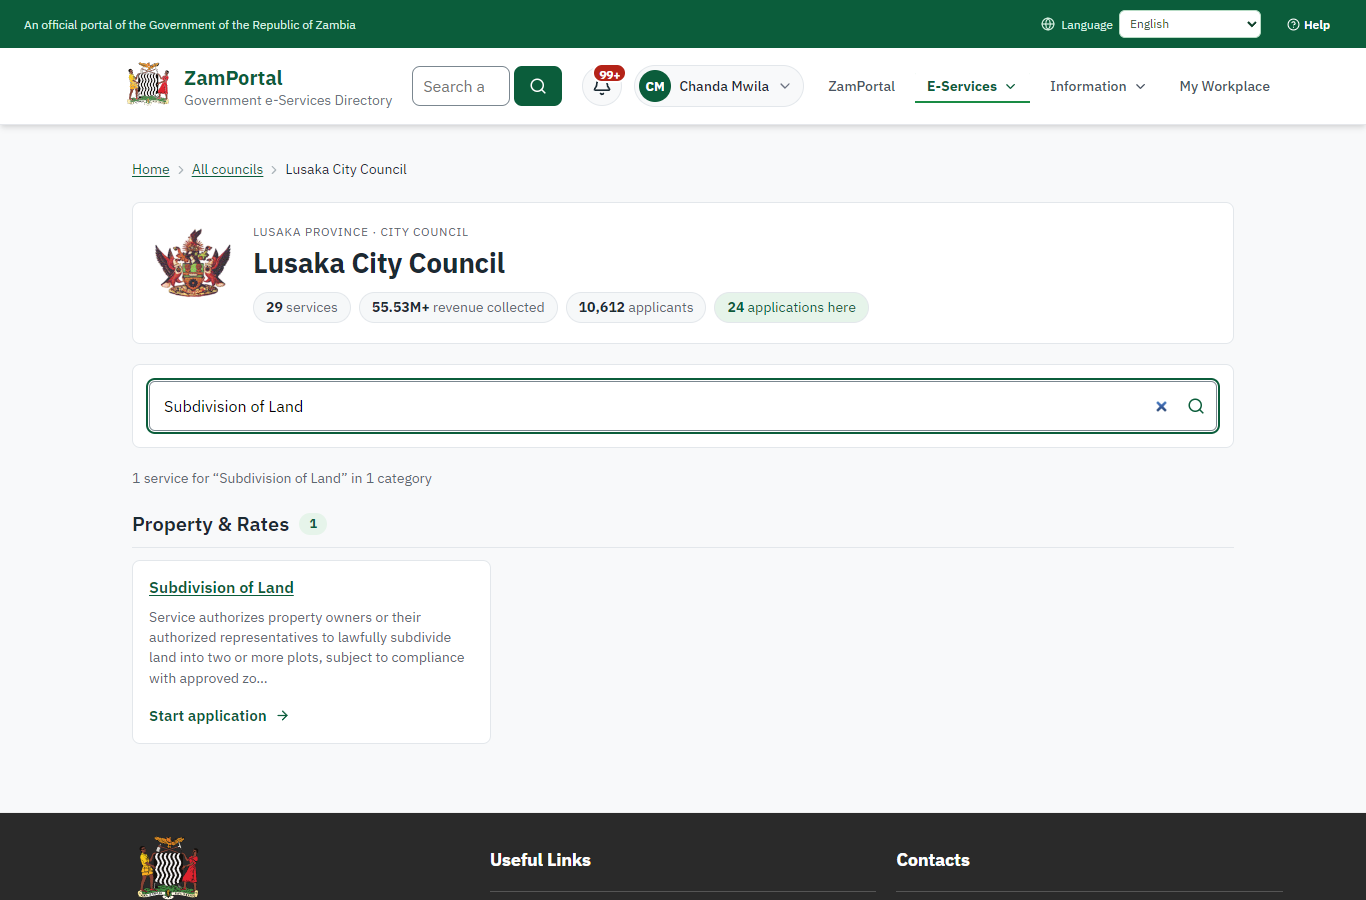Click the Lusaka City Council breadcrumb text
This screenshot has width=1366, height=900.
(x=346, y=169)
